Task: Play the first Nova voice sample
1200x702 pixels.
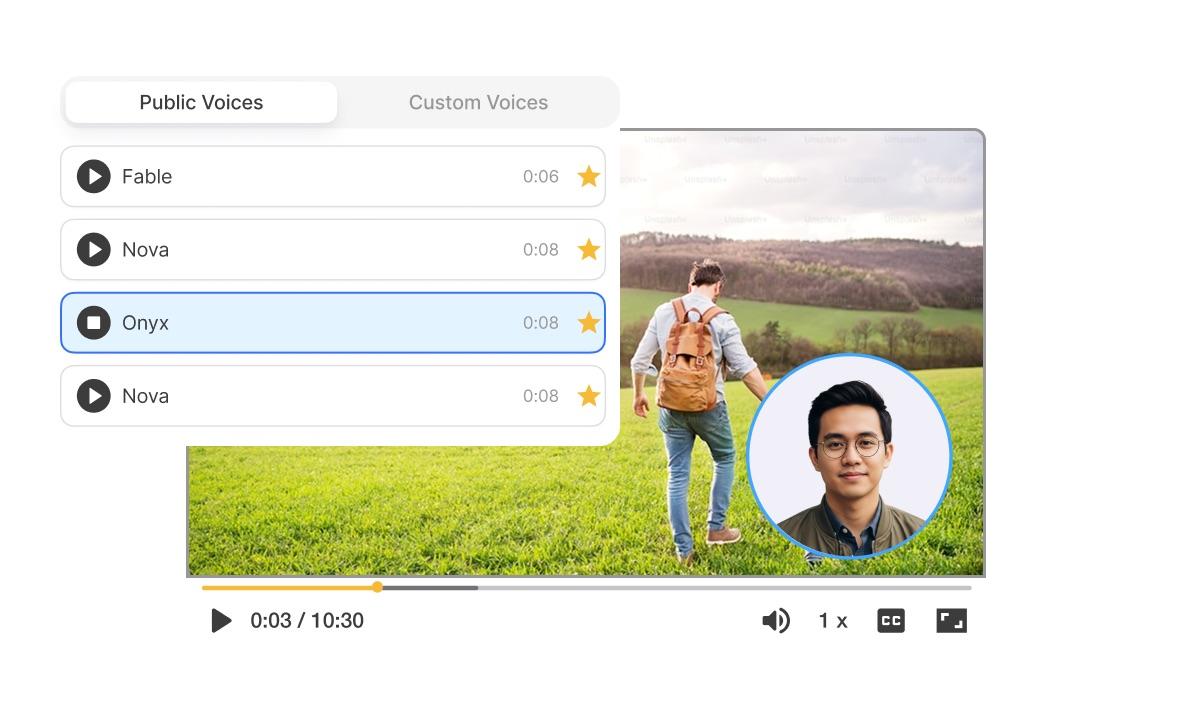Action: click(93, 249)
